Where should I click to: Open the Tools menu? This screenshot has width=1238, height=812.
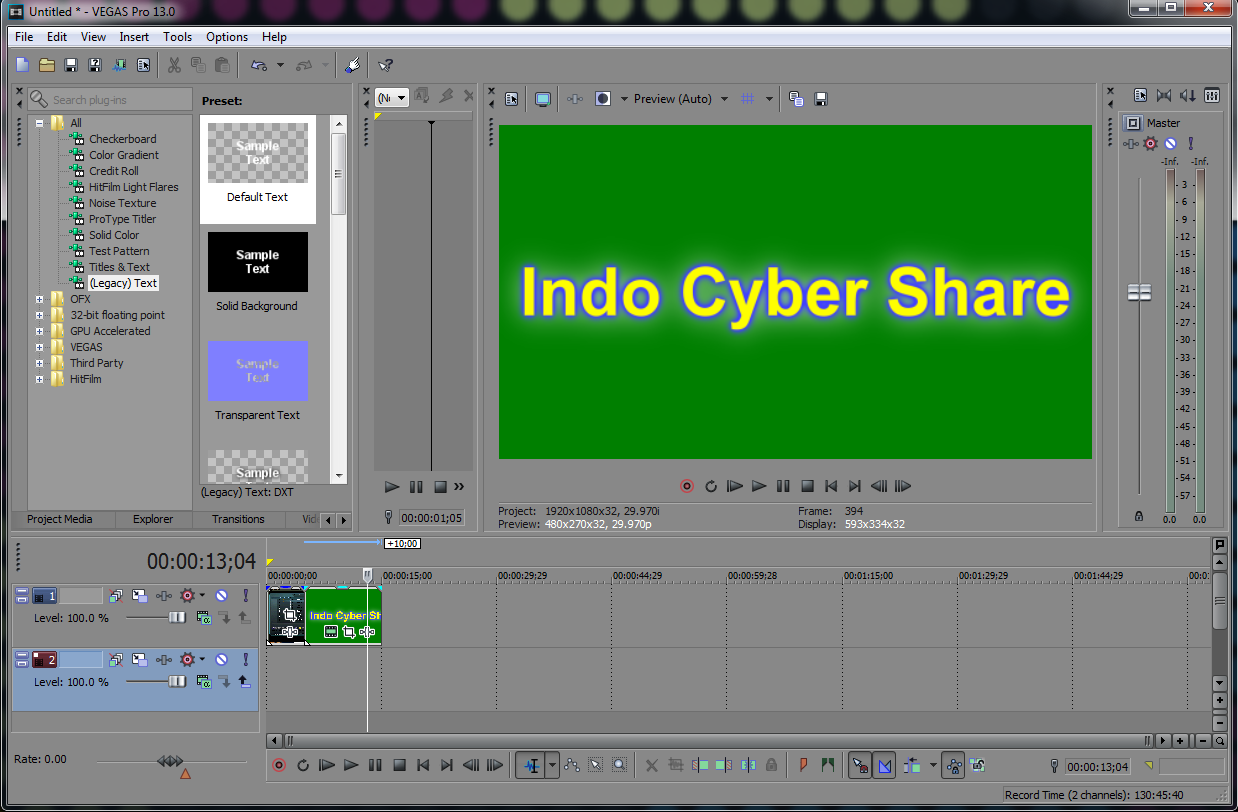tap(177, 37)
